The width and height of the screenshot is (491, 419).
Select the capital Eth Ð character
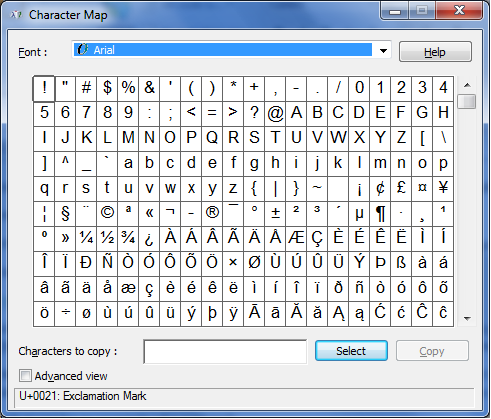(x=86, y=264)
